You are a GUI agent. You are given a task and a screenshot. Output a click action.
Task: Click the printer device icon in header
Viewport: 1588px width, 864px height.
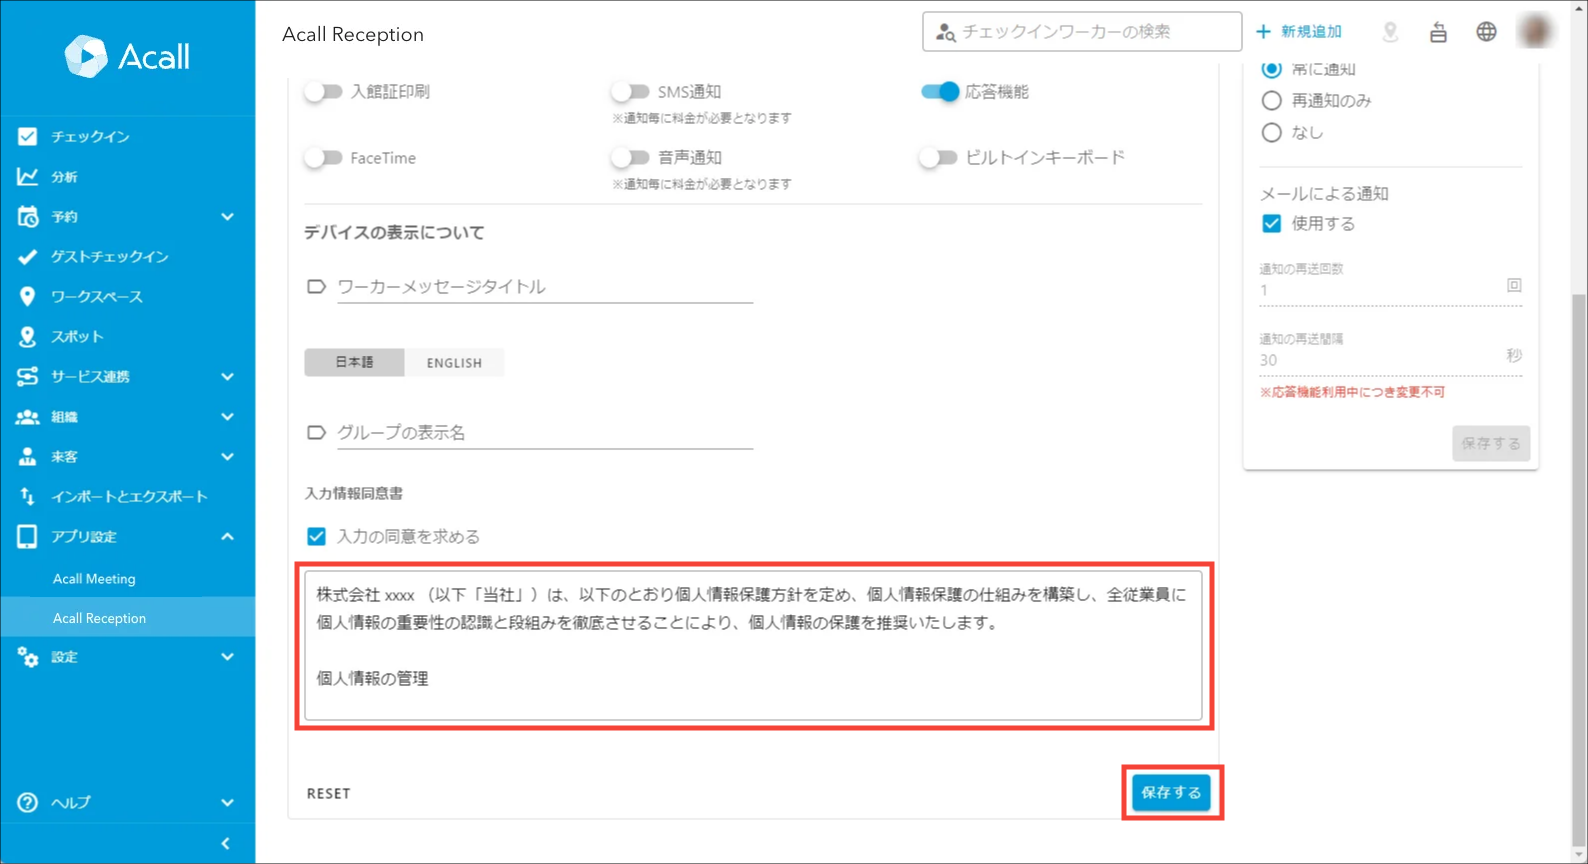(1438, 32)
